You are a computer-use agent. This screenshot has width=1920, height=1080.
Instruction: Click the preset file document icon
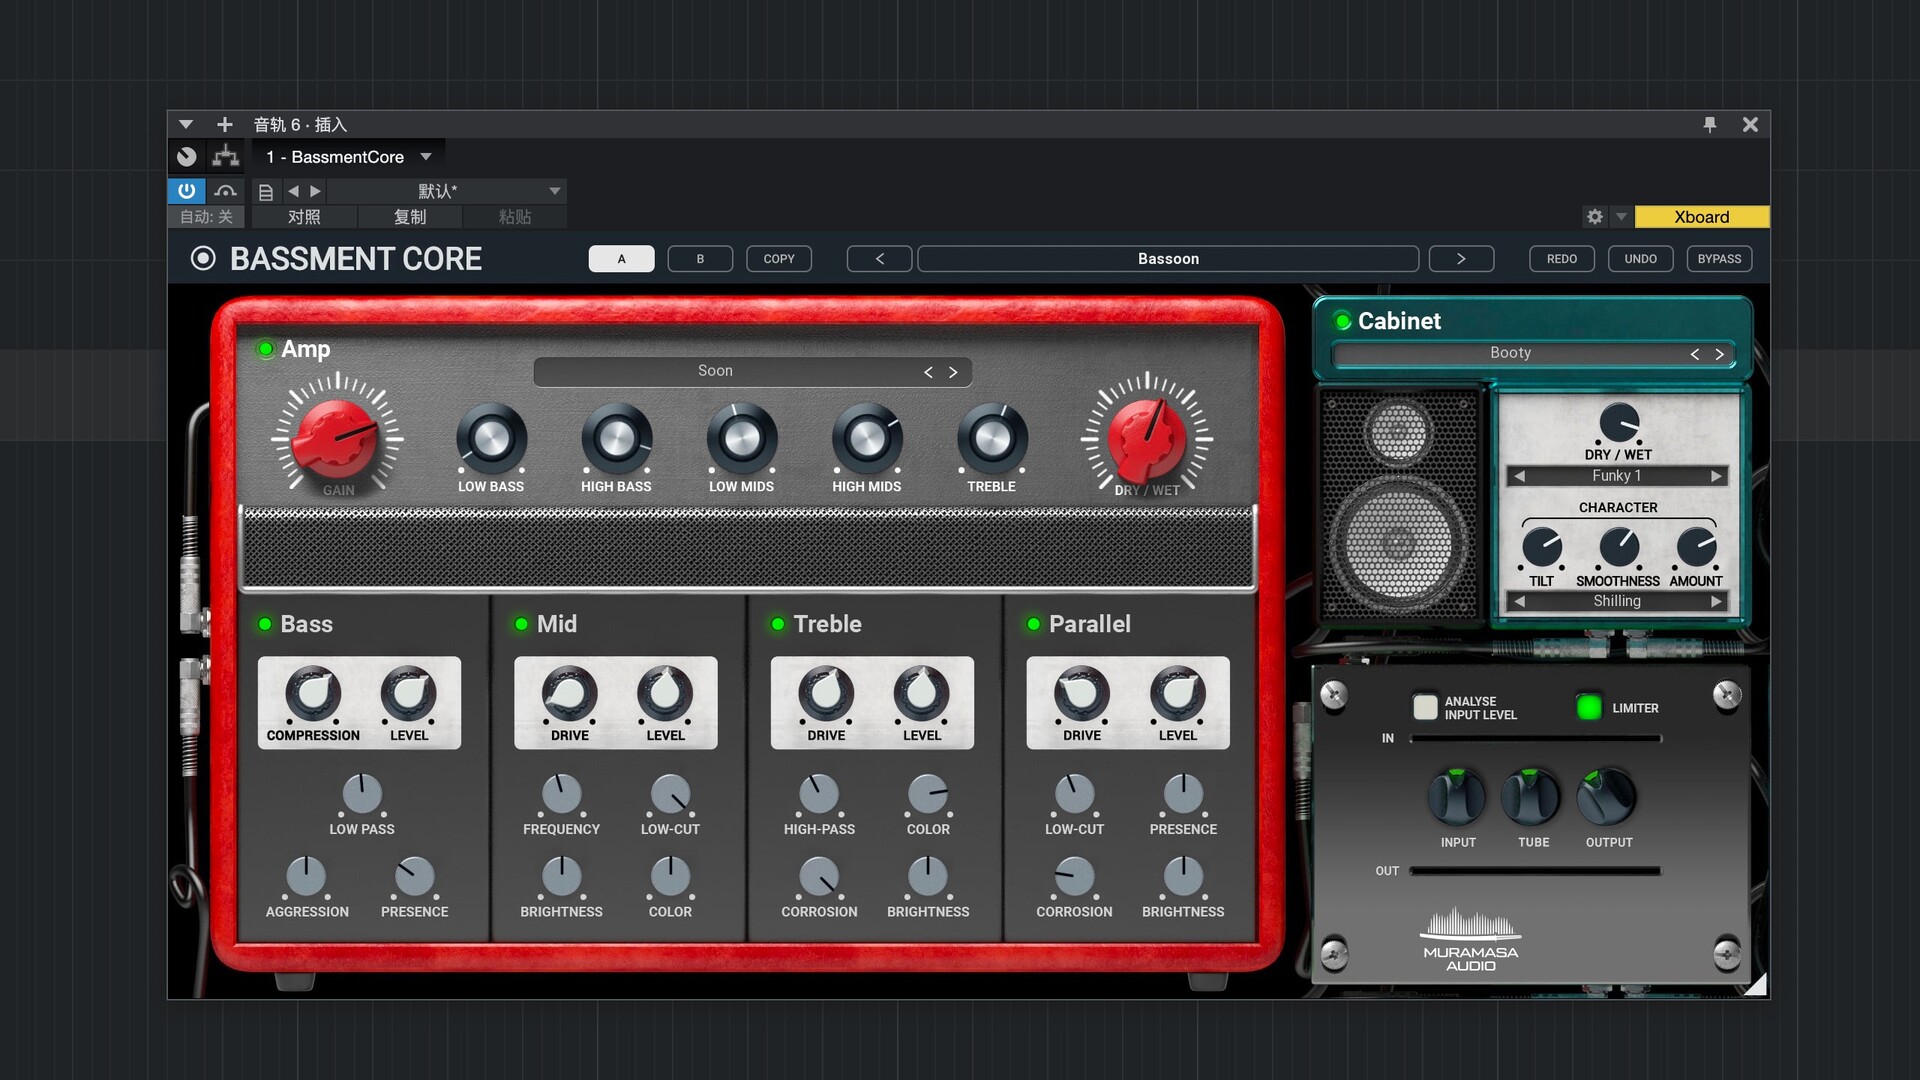coord(265,191)
